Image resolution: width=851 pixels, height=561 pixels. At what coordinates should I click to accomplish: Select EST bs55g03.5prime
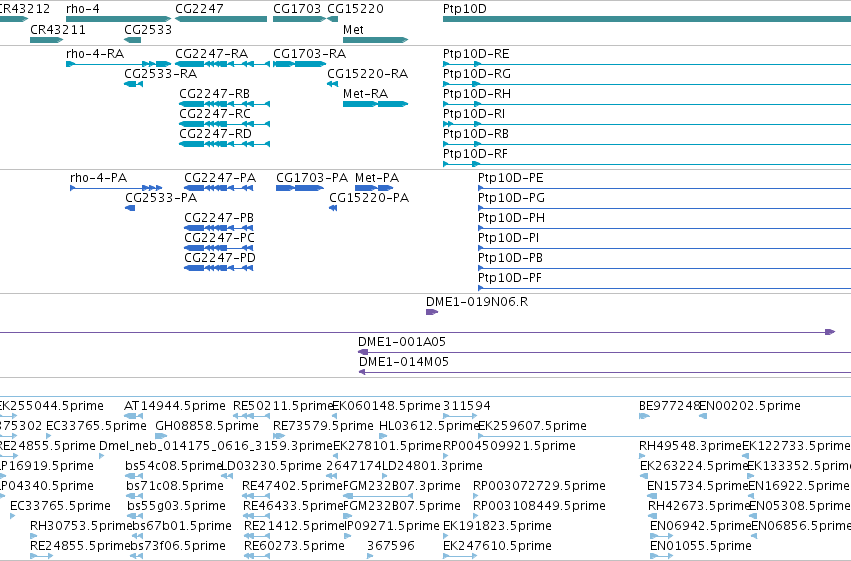[135, 517]
